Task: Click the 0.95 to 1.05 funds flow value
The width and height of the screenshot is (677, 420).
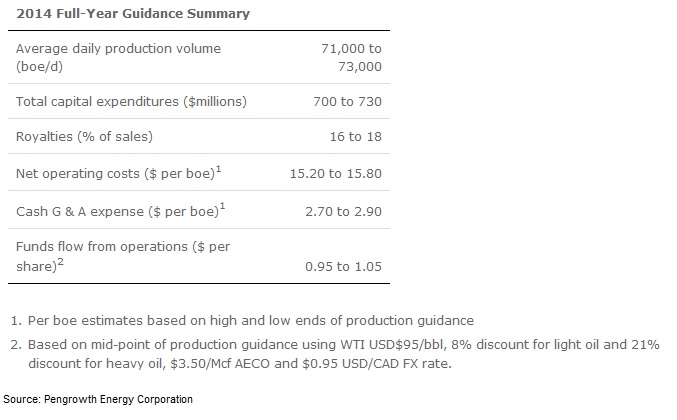Action: (344, 266)
